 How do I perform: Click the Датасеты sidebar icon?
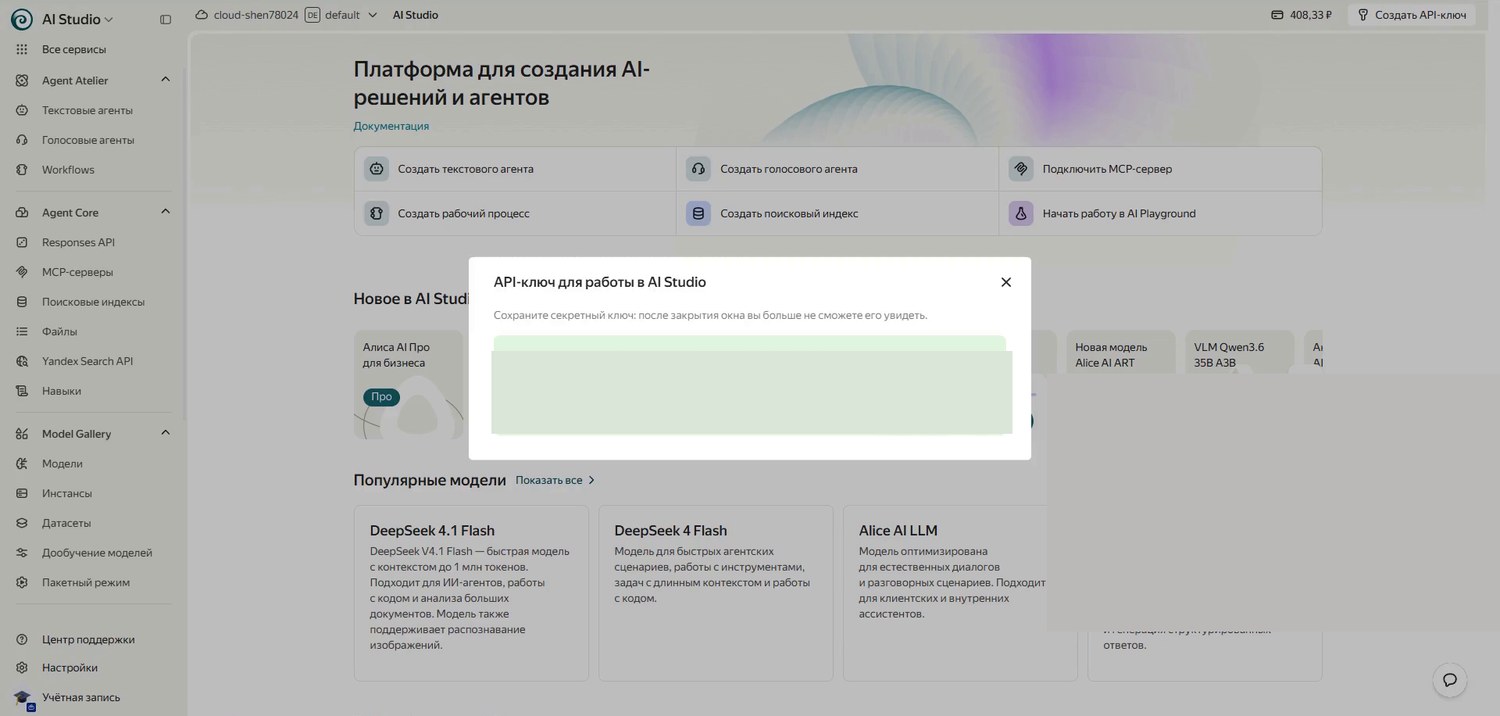tap(22, 523)
